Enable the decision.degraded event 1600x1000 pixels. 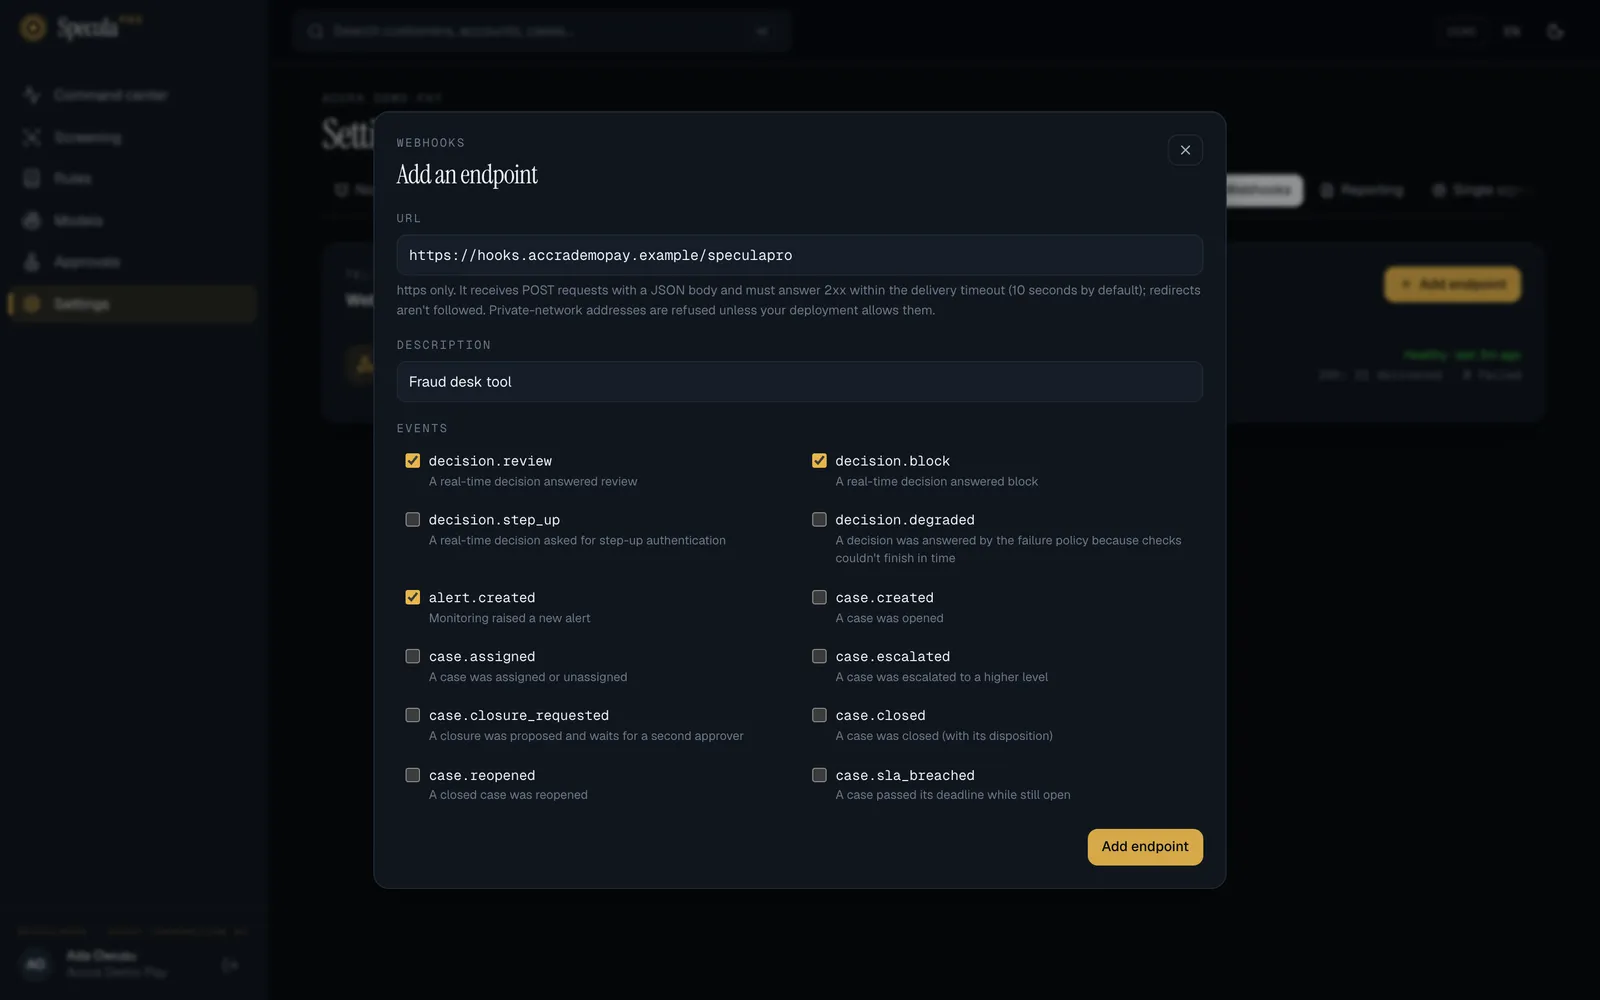click(819, 520)
